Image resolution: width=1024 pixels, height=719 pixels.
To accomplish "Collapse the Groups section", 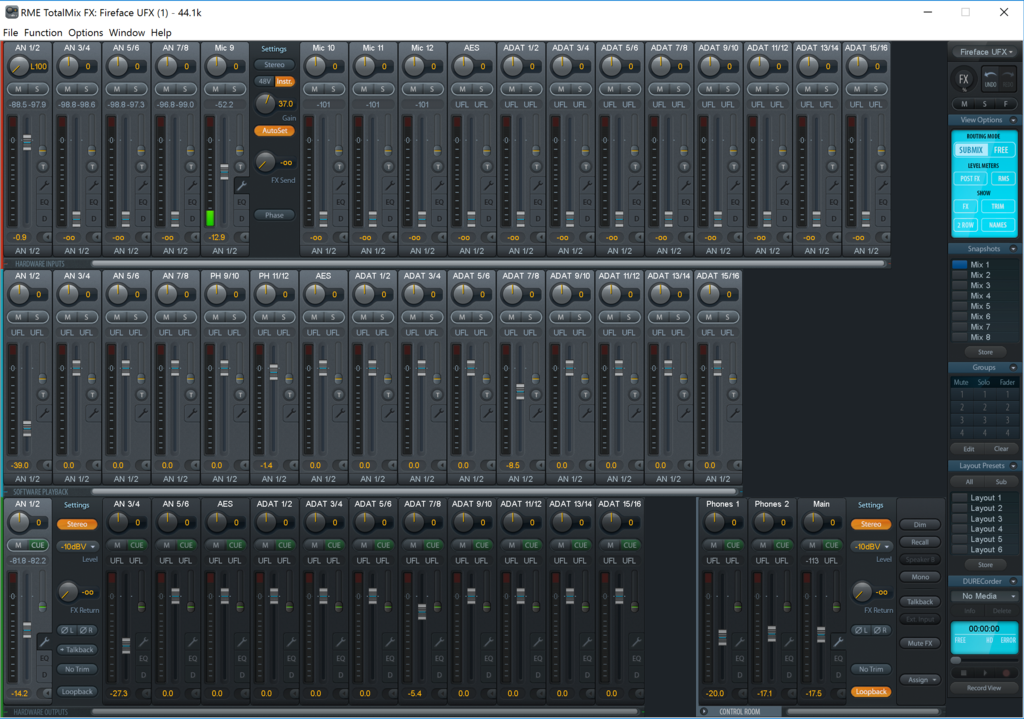I will pyautogui.click(x=1013, y=367).
